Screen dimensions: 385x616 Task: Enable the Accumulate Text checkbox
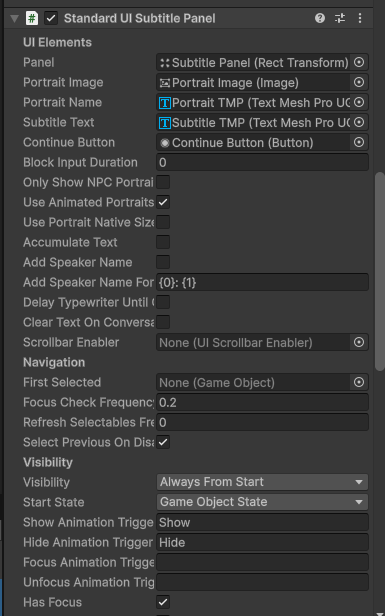click(163, 242)
